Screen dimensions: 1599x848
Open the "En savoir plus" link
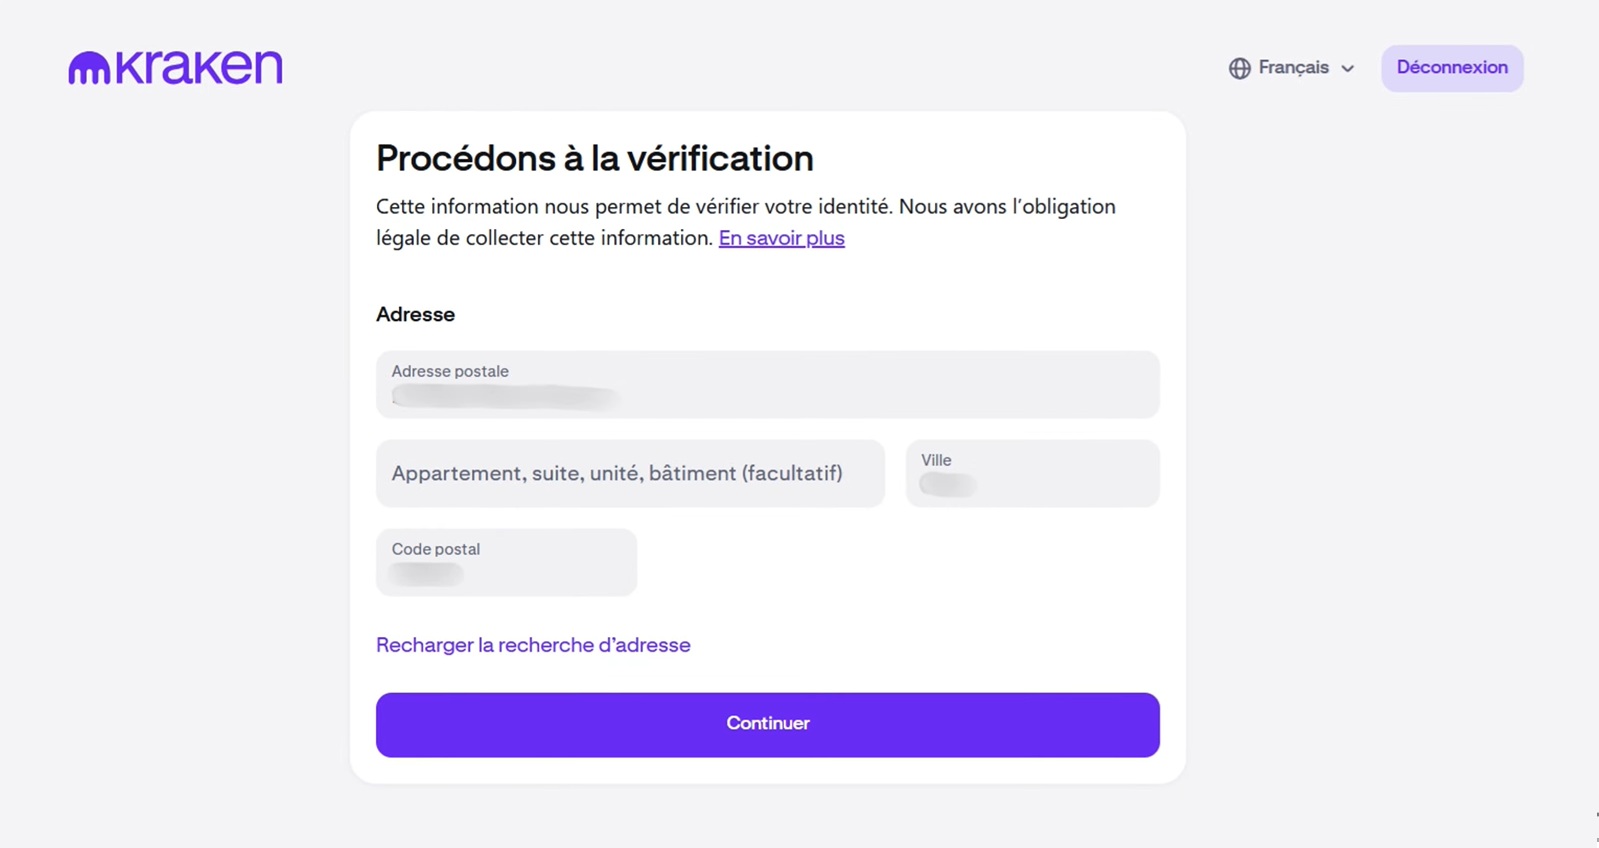pyautogui.click(x=781, y=238)
